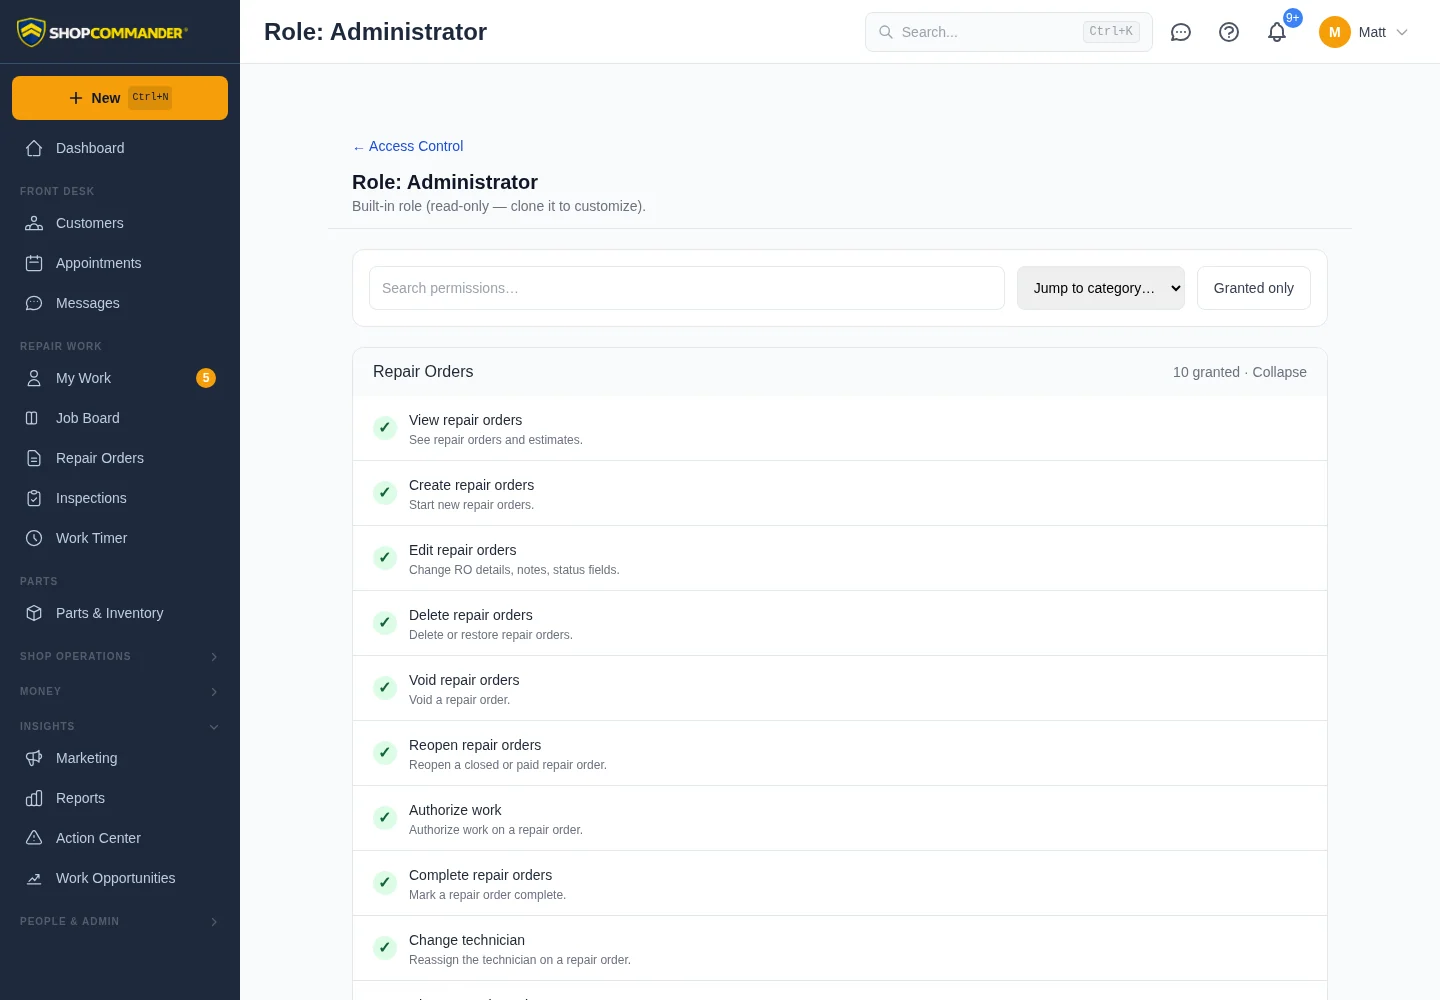The width and height of the screenshot is (1440, 1000).
Task: Click the Job Board columns icon
Action: point(34,418)
